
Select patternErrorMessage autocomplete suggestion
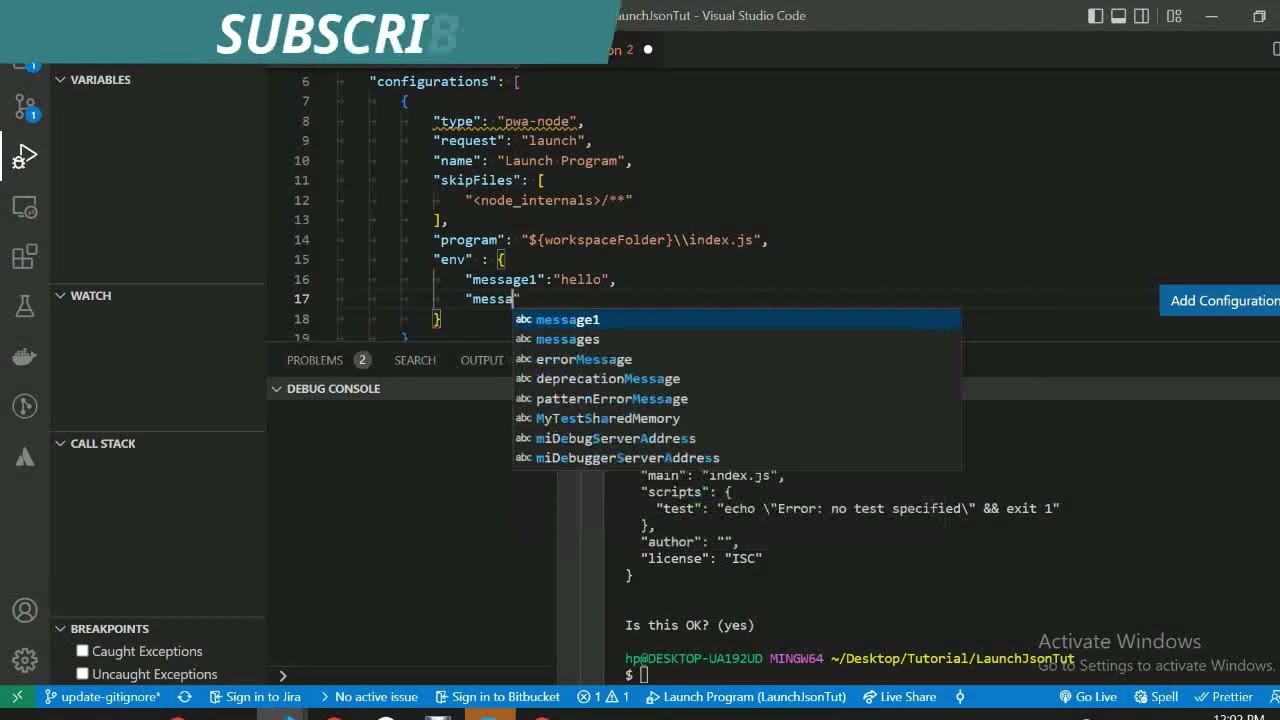(x=737, y=399)
